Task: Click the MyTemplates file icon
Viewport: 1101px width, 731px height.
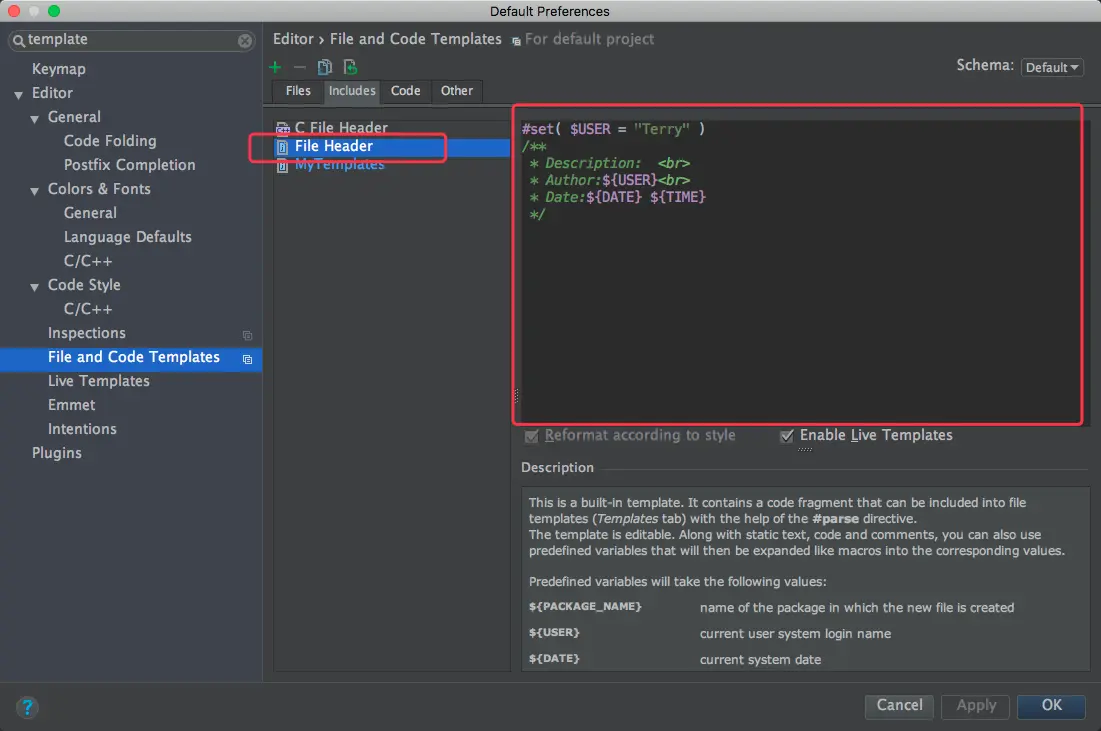Action: [x=282, y=166]
